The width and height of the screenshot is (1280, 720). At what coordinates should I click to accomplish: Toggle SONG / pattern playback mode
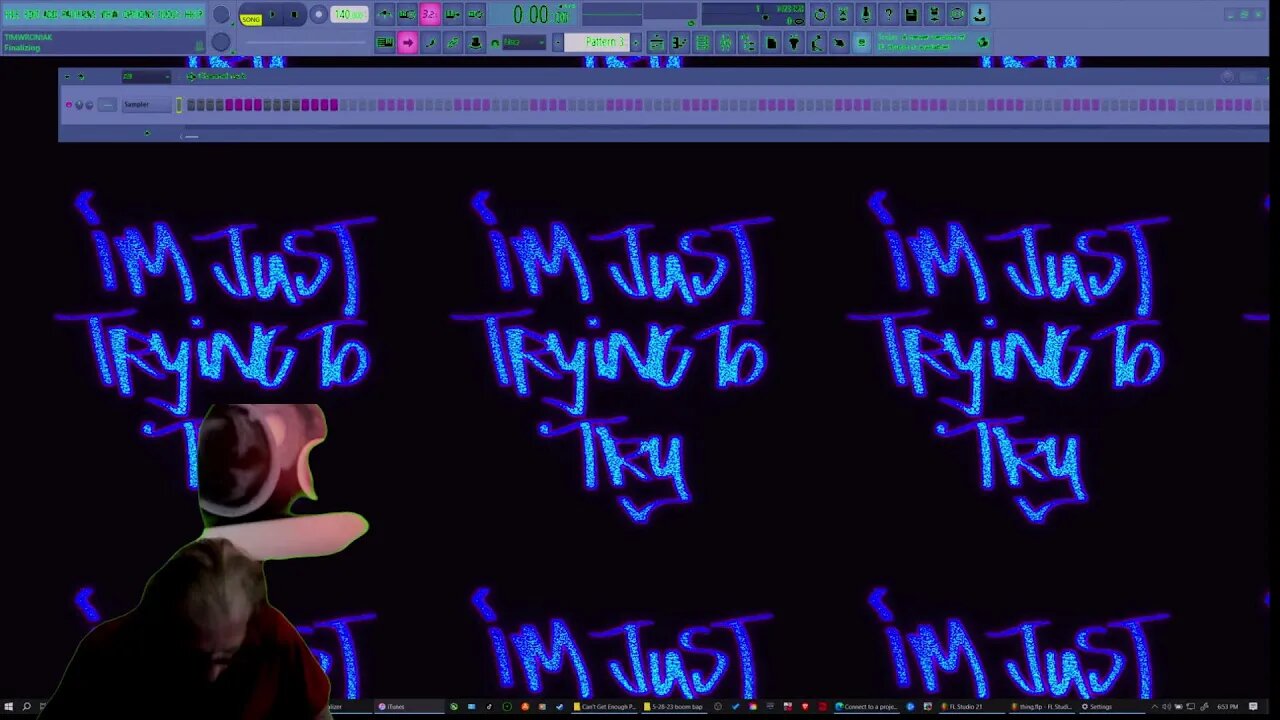[x=251, y=20]
